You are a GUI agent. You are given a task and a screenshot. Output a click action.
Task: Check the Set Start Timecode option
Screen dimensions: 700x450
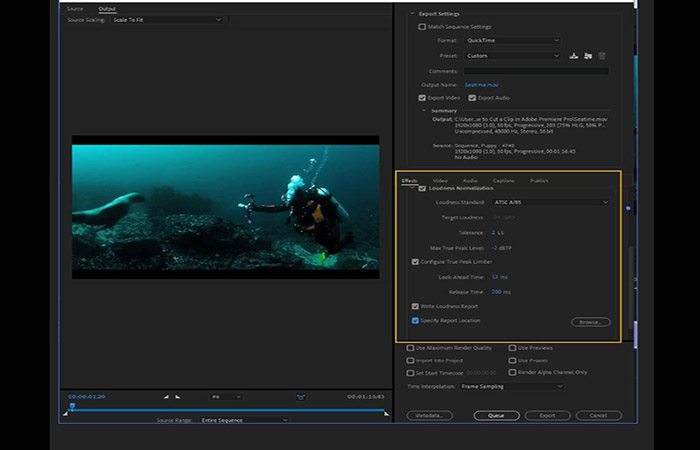(x=410, y=373)
